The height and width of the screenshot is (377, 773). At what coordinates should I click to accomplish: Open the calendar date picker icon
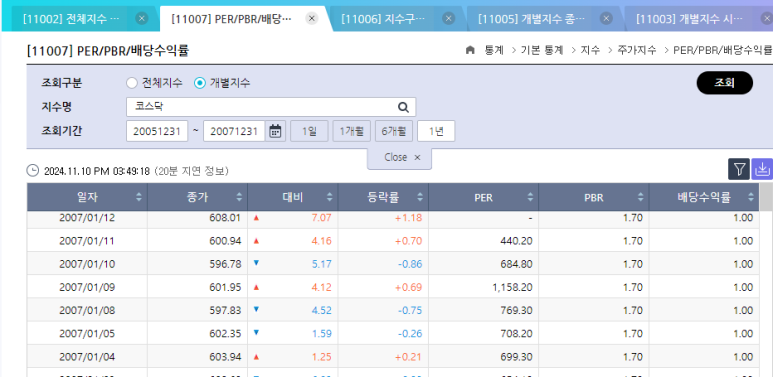click(276, 131)
